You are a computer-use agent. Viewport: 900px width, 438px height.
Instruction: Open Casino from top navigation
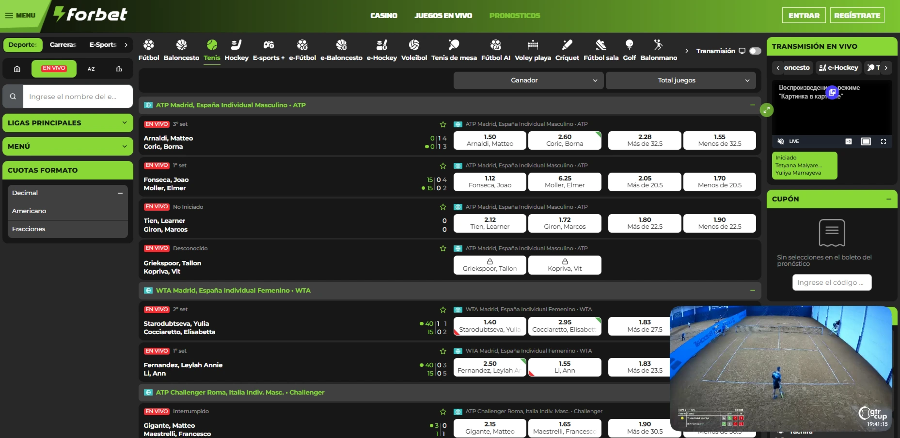(384, 15)
